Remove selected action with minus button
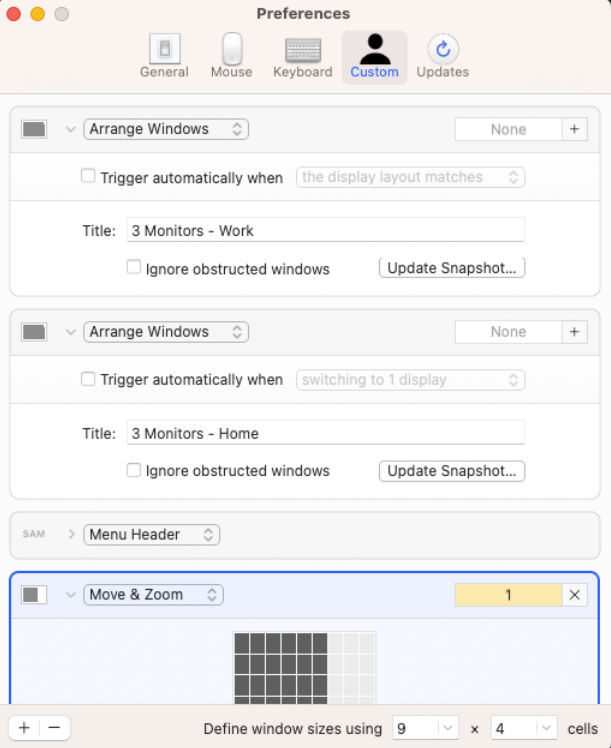Viewport: 611px width, 748px height. [x=54, y=728]
